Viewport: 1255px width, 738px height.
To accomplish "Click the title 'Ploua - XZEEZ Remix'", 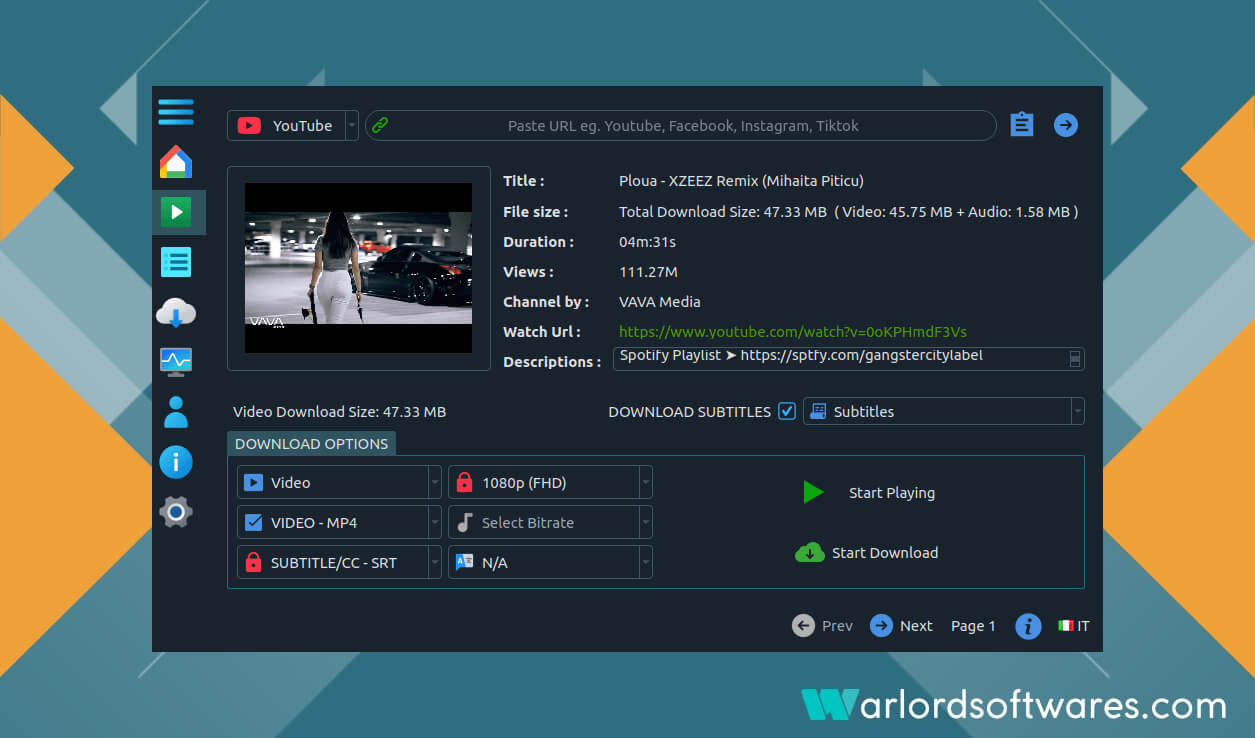I will coord(741,181).
